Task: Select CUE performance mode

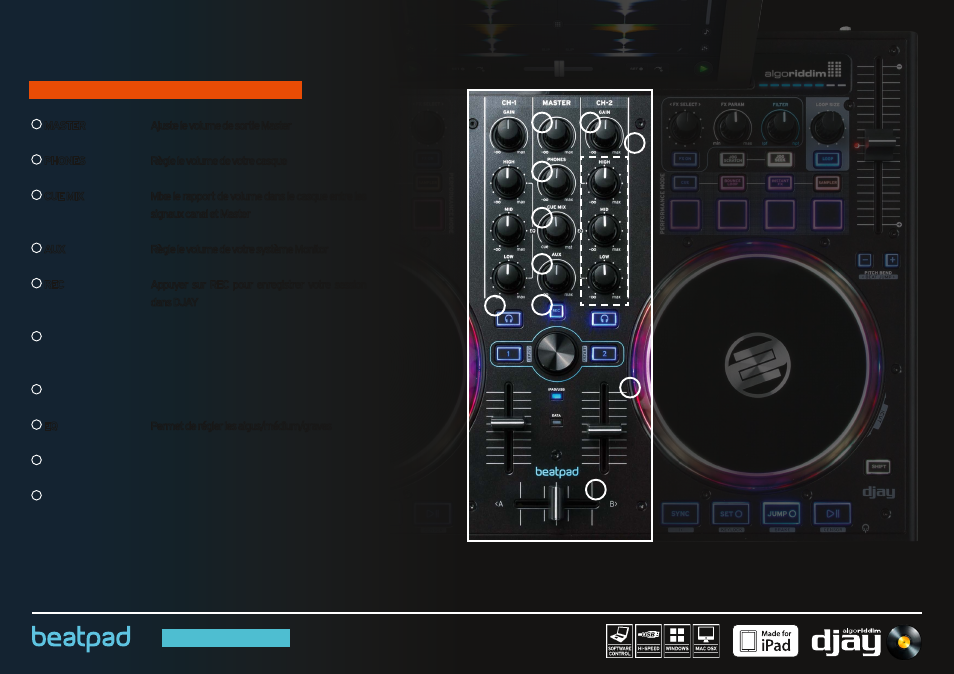Action: point(684,182)
